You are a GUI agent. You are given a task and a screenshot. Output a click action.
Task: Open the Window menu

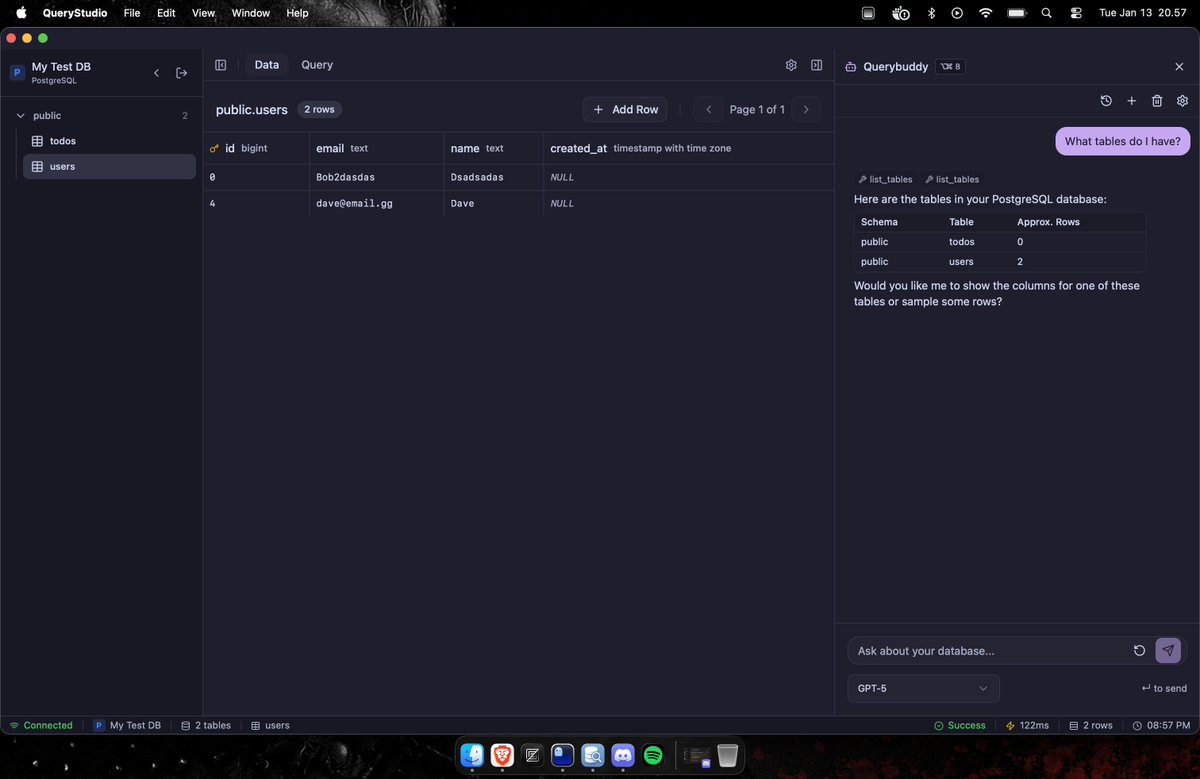[251, 13]
